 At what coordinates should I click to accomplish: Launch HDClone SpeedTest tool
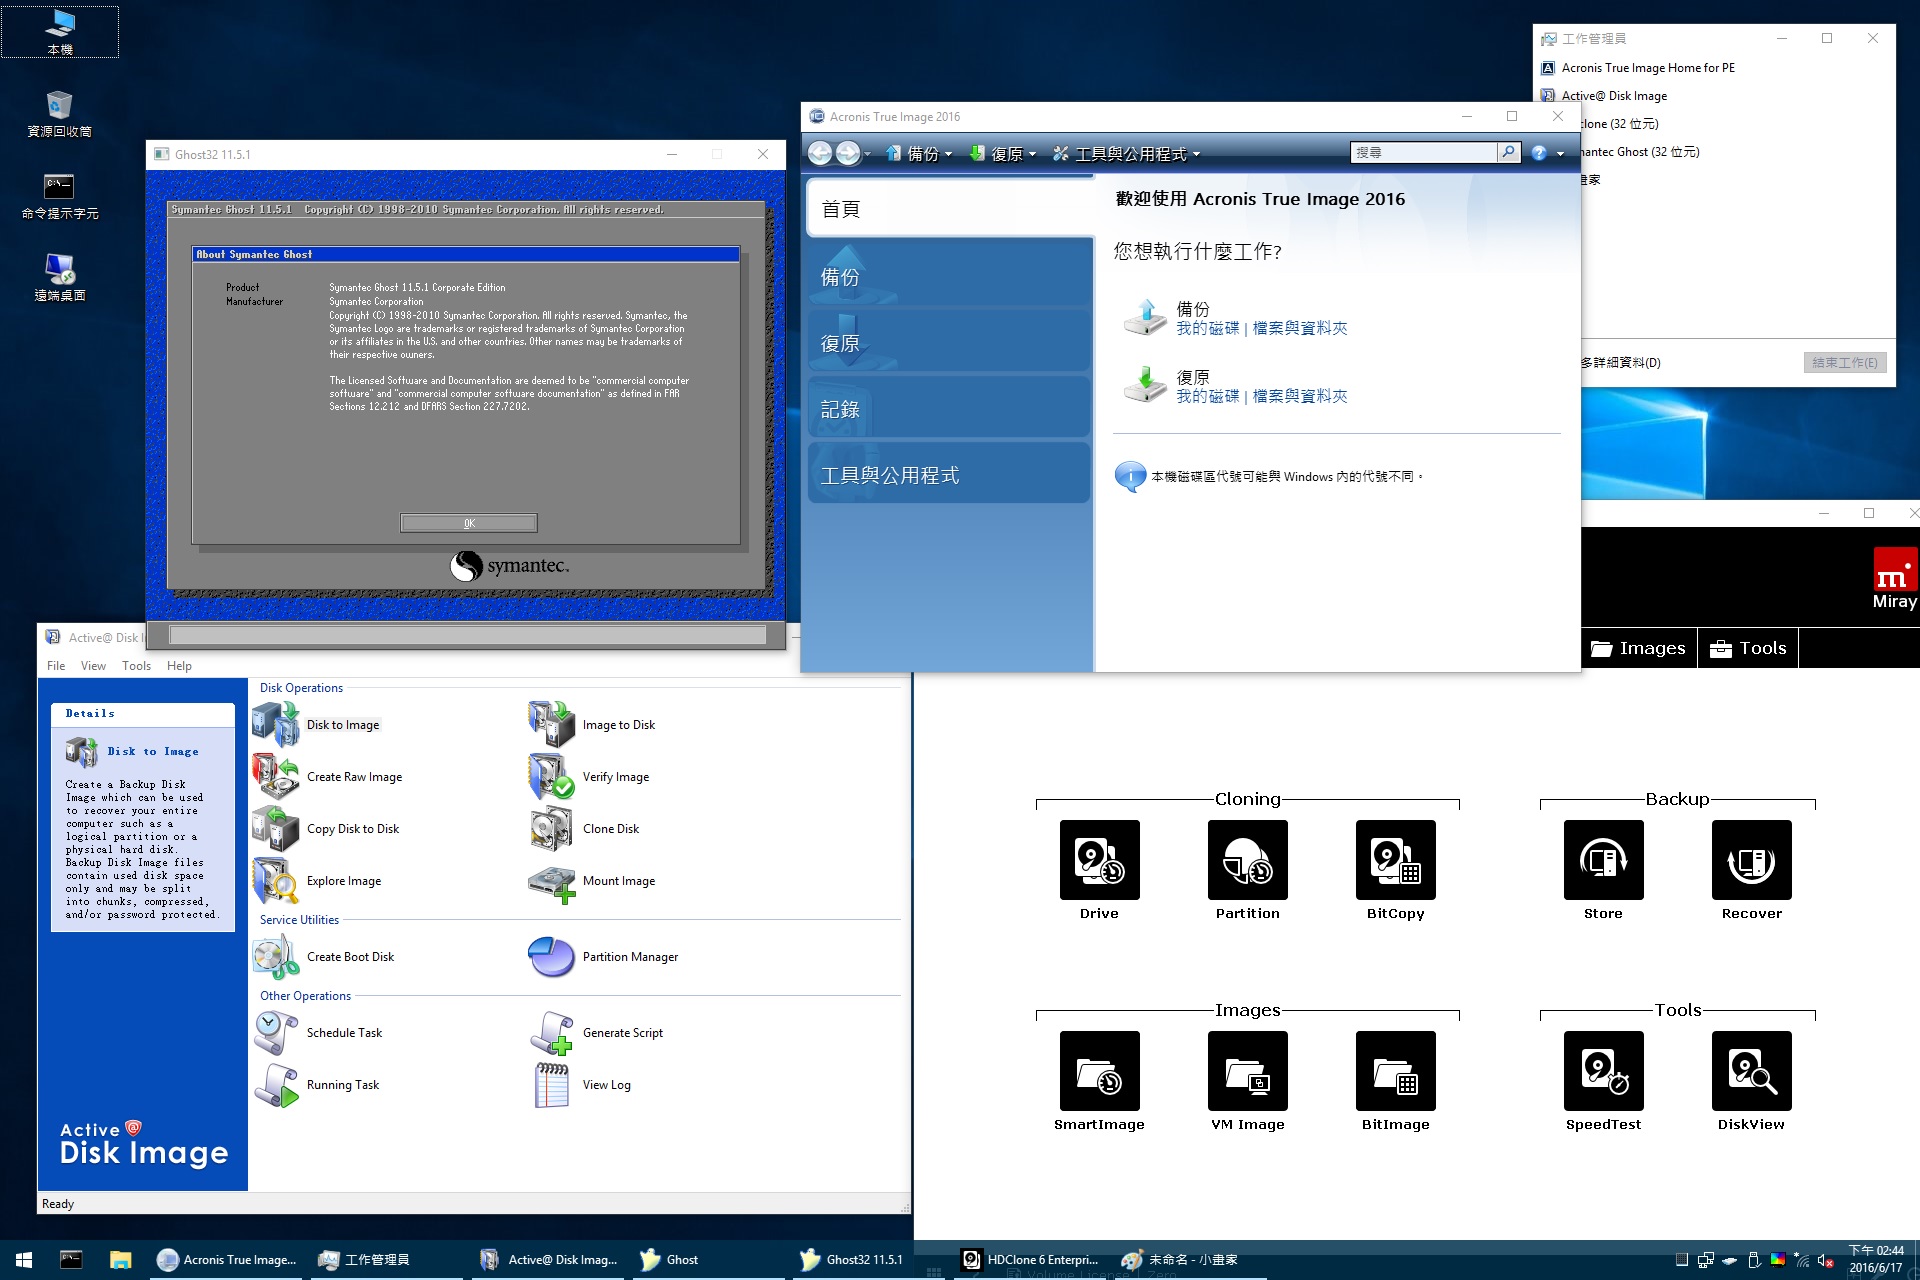1604,1071
